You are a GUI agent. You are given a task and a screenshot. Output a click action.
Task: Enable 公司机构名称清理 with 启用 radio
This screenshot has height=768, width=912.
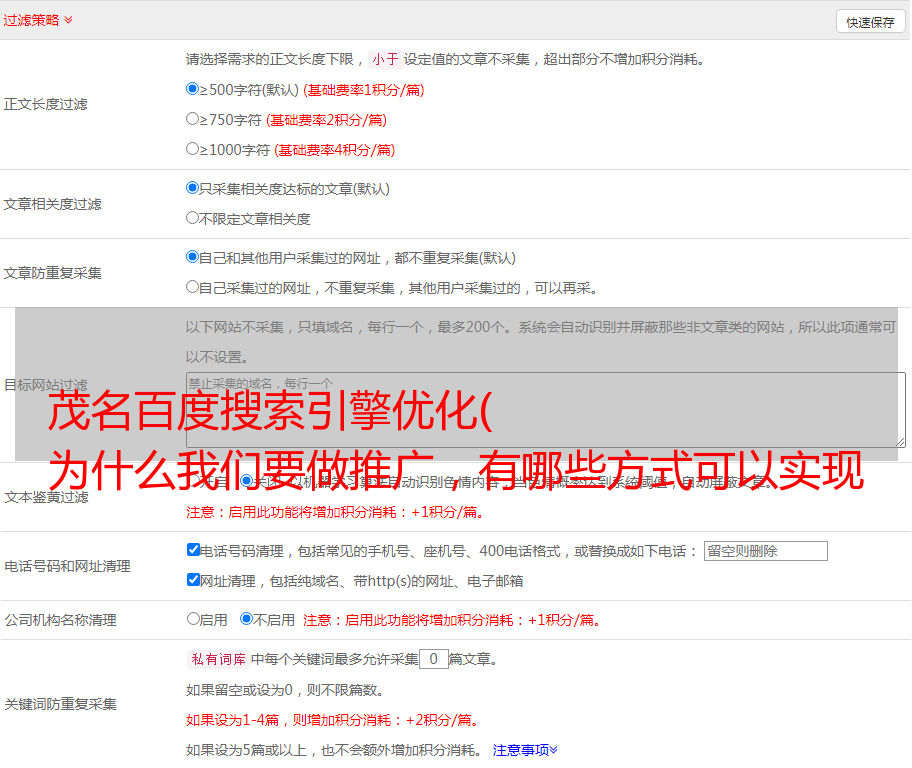pos(193,619)
